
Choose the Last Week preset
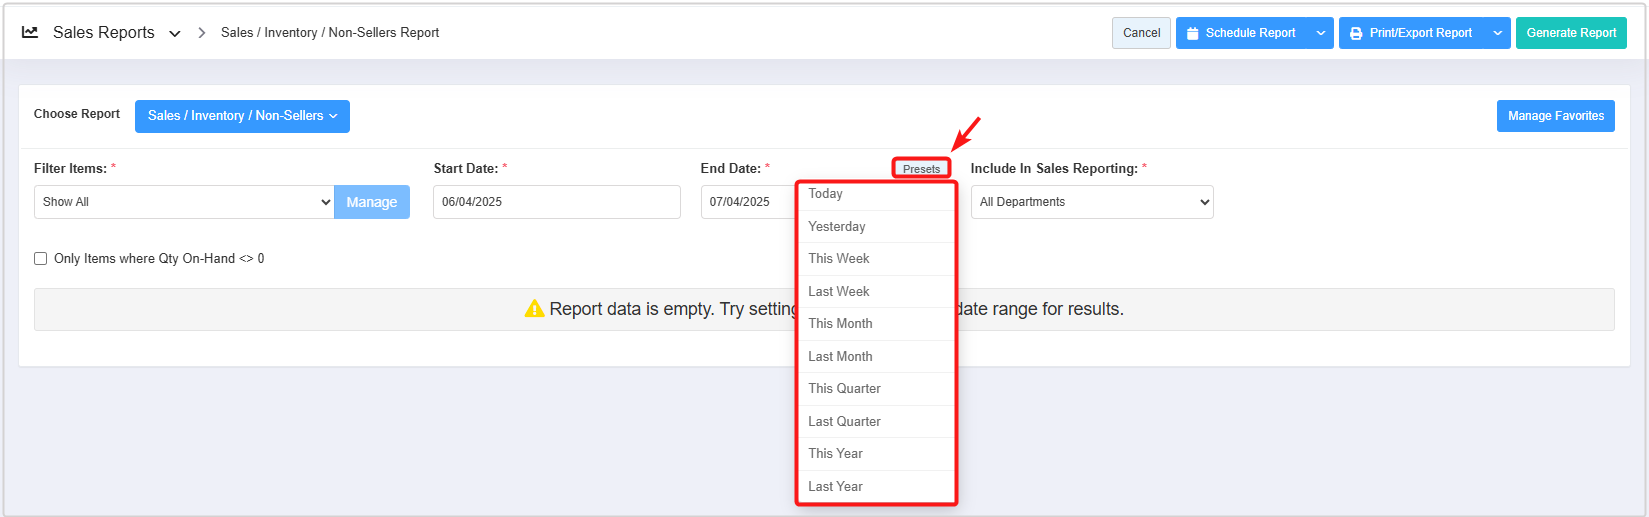tap(839, 291)
